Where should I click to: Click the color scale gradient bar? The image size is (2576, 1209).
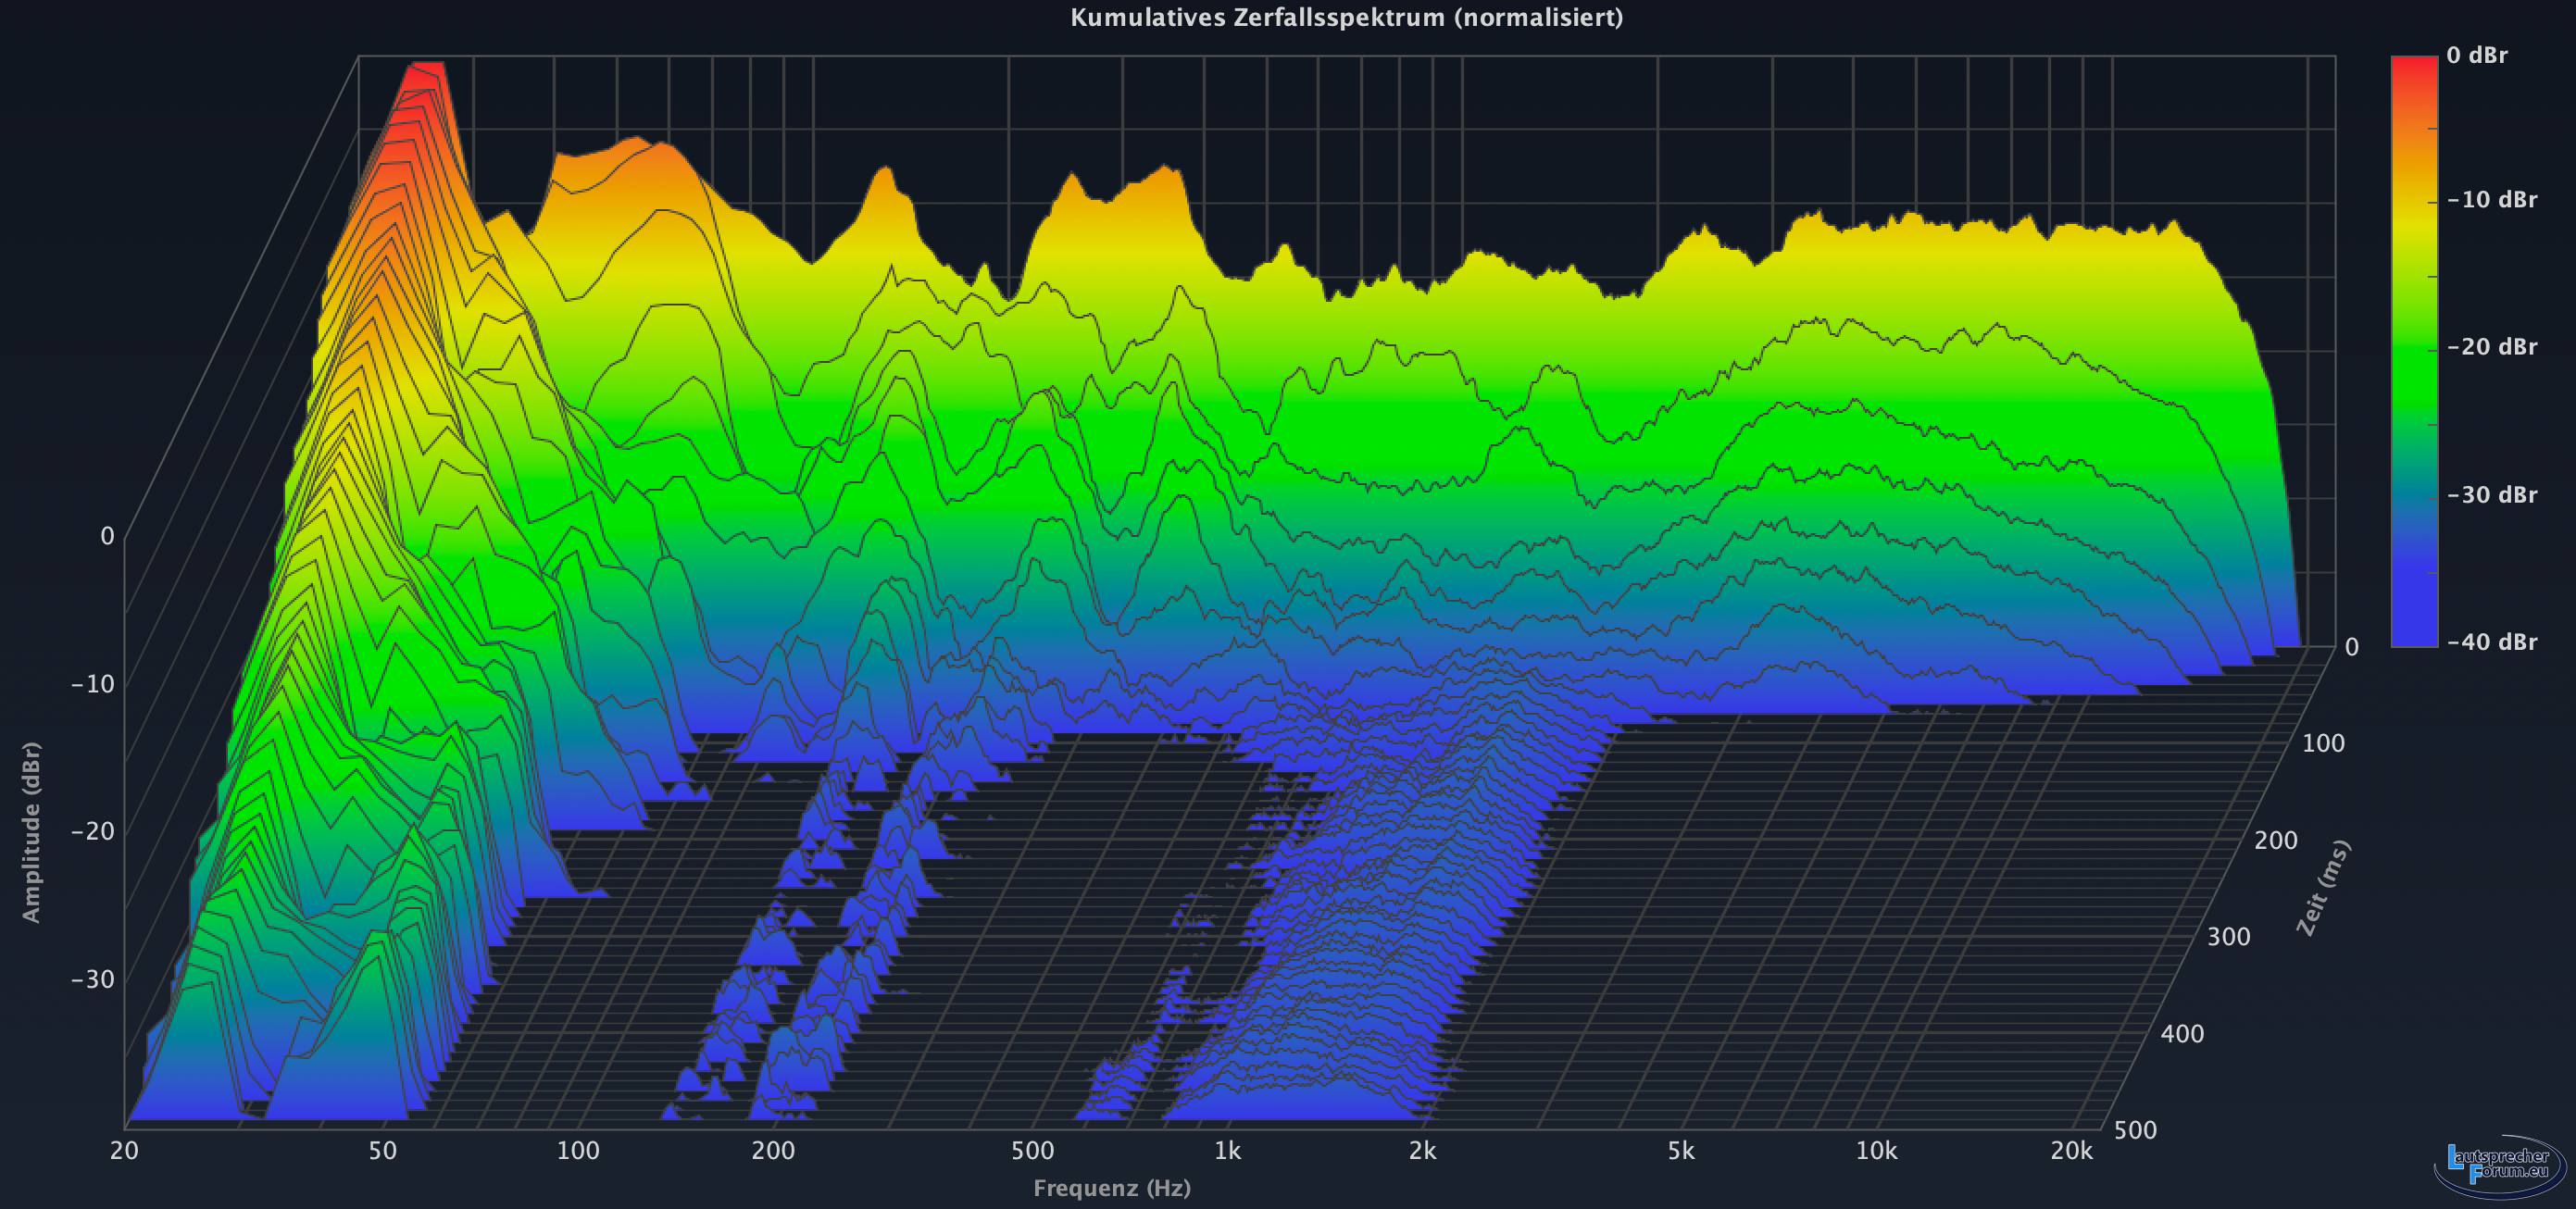[x=2413, y=350]
